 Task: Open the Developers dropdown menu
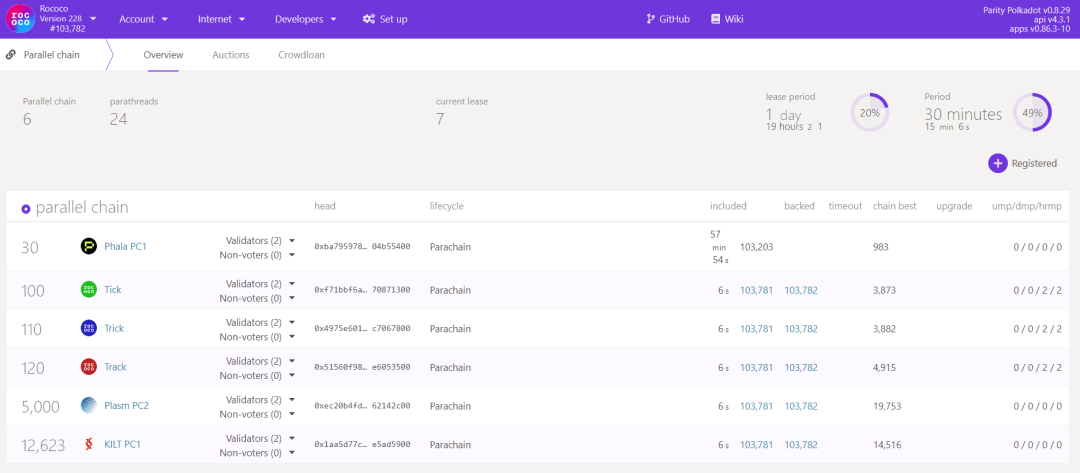(305, 19)
